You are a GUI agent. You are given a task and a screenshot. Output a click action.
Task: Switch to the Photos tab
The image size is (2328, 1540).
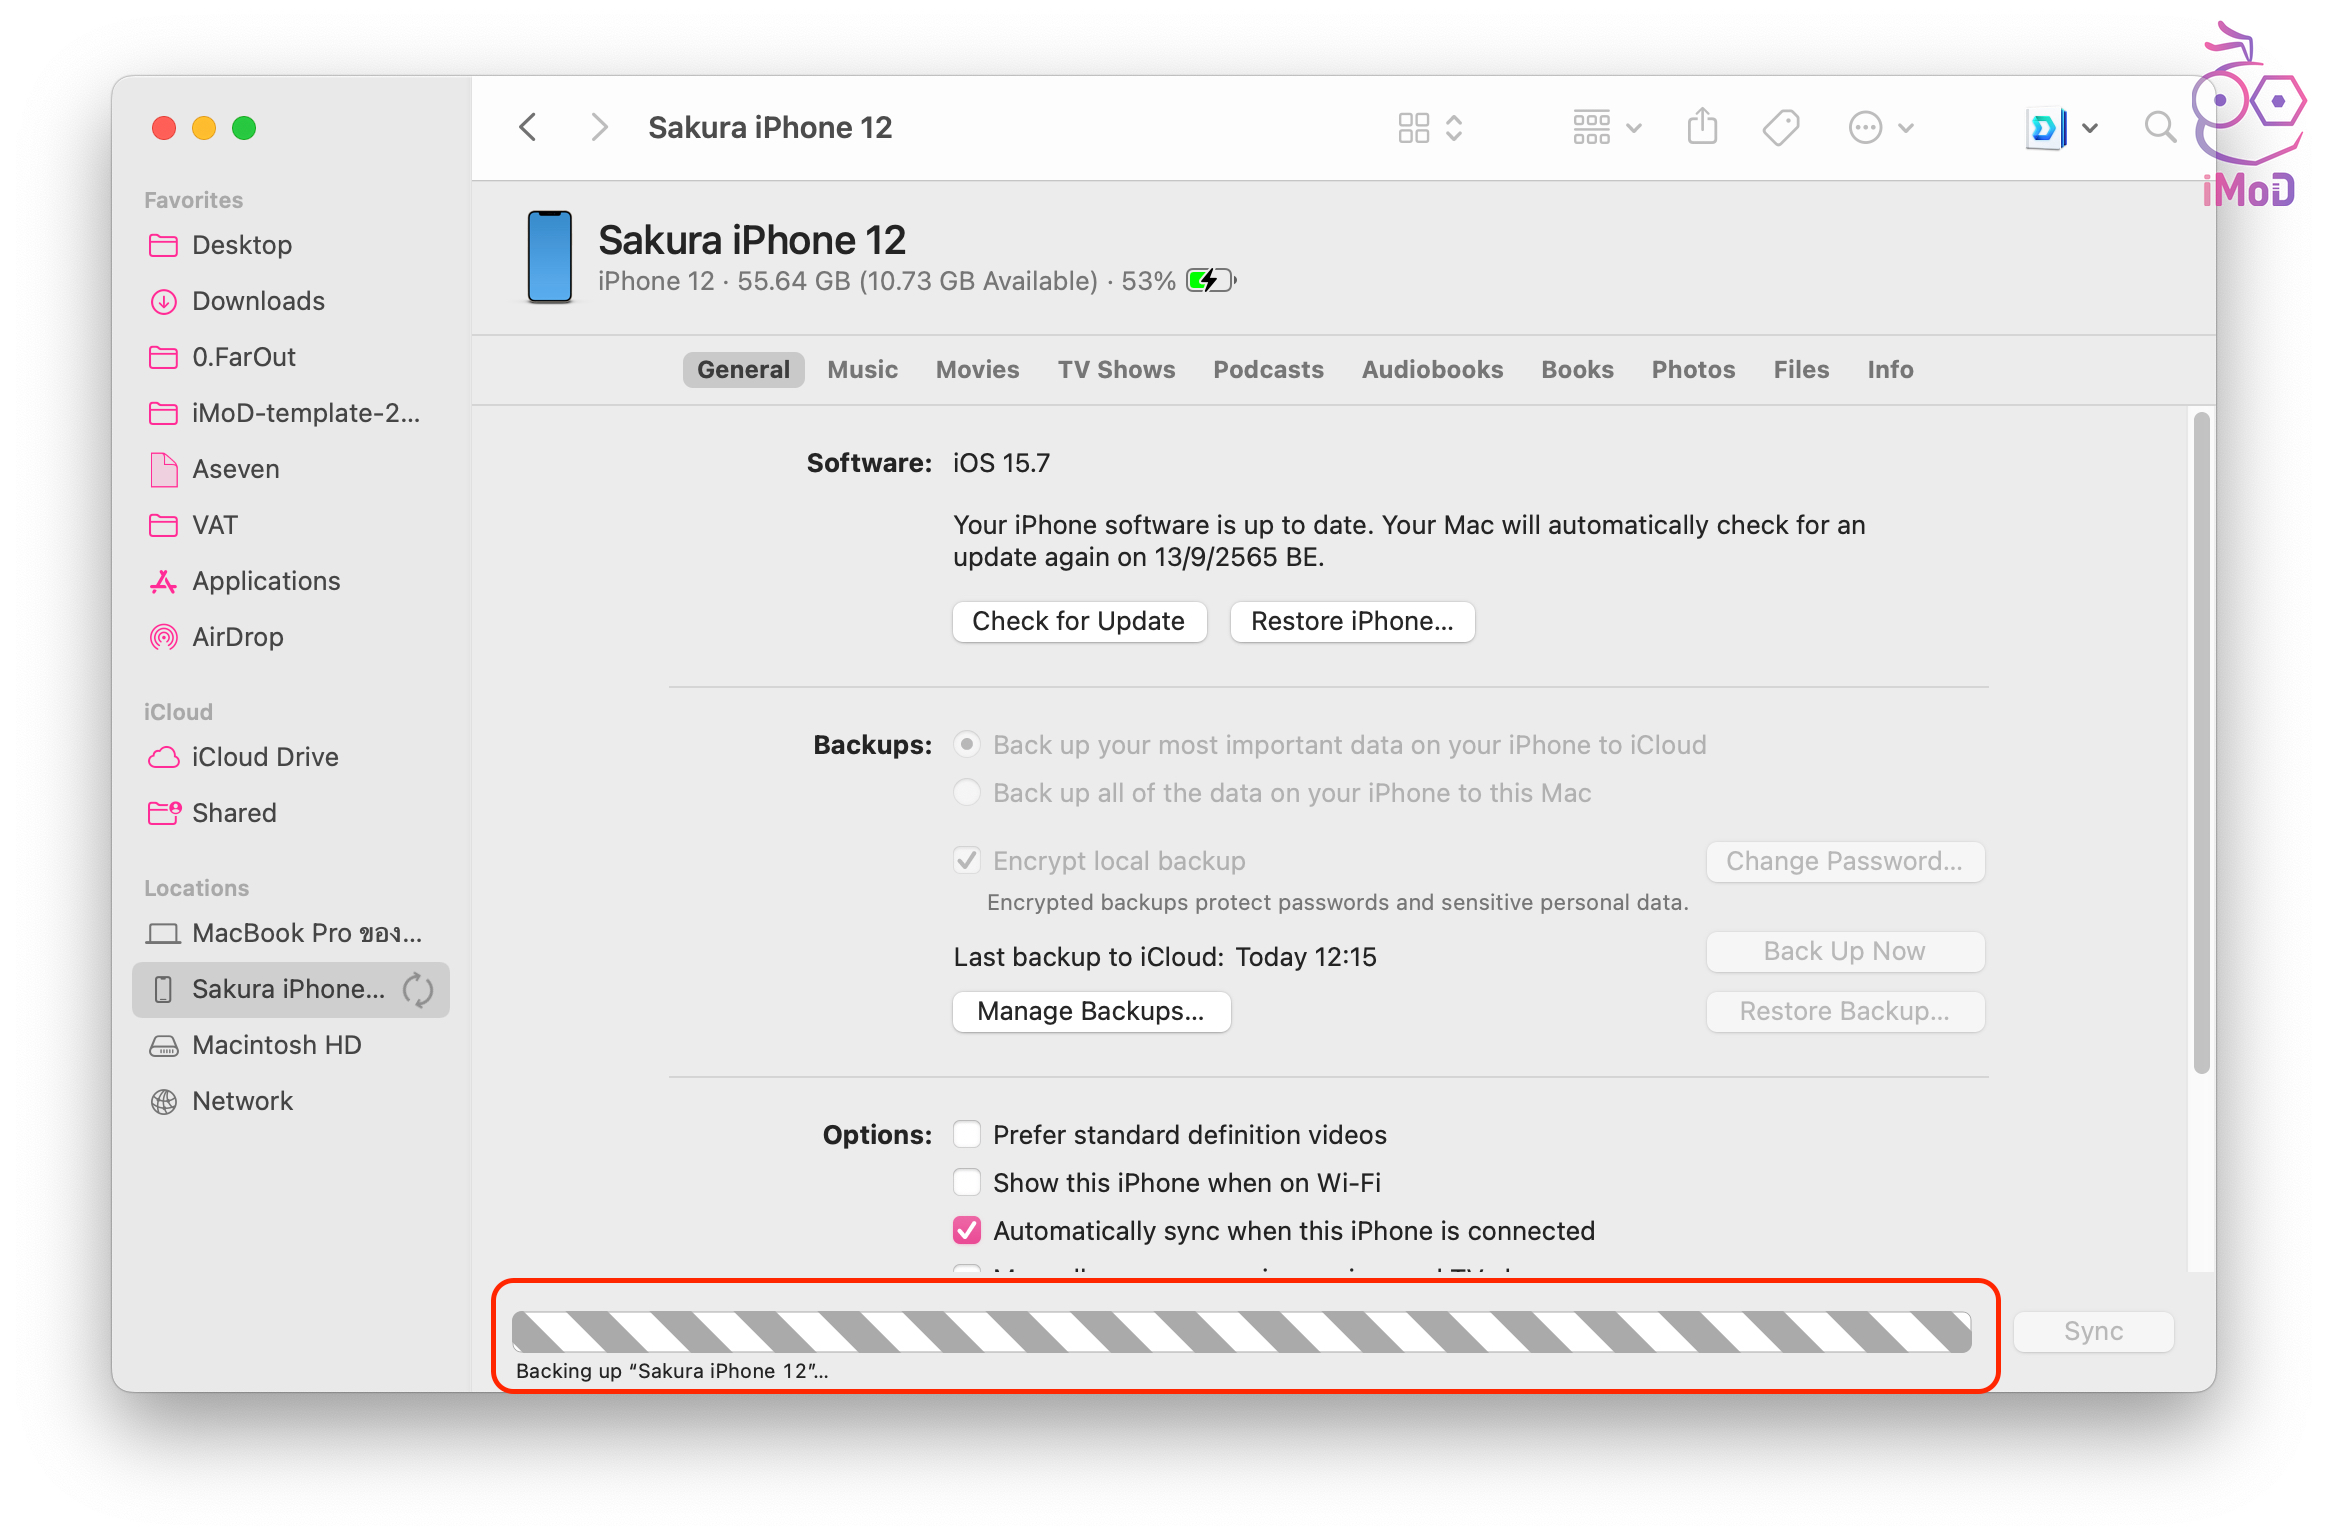(x=1693, y=370)
